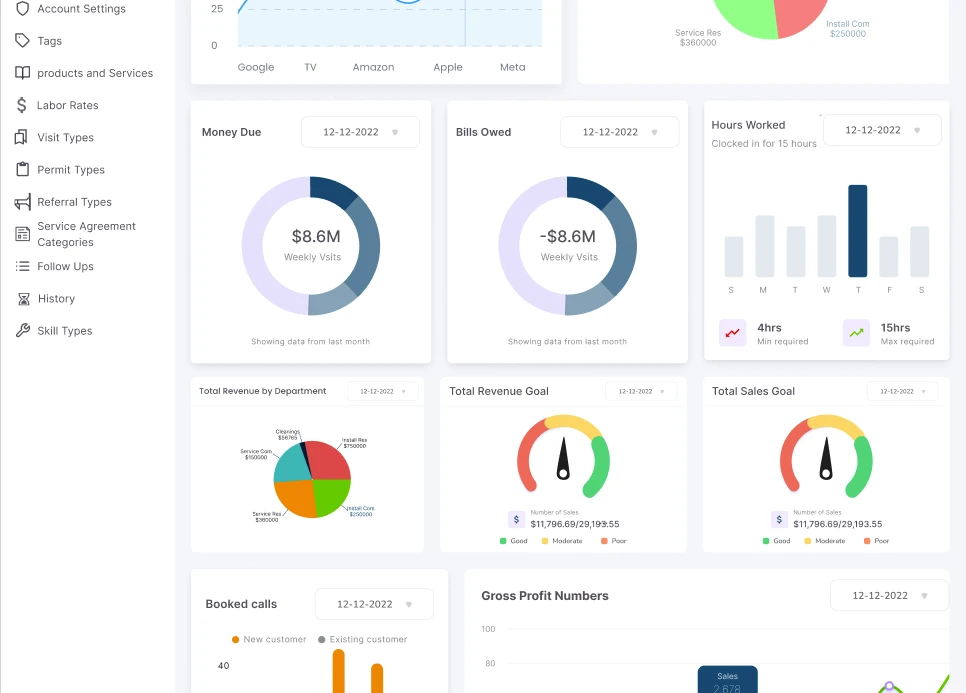
Task: Open Account Settings menu item
Action: pos(81,9)
